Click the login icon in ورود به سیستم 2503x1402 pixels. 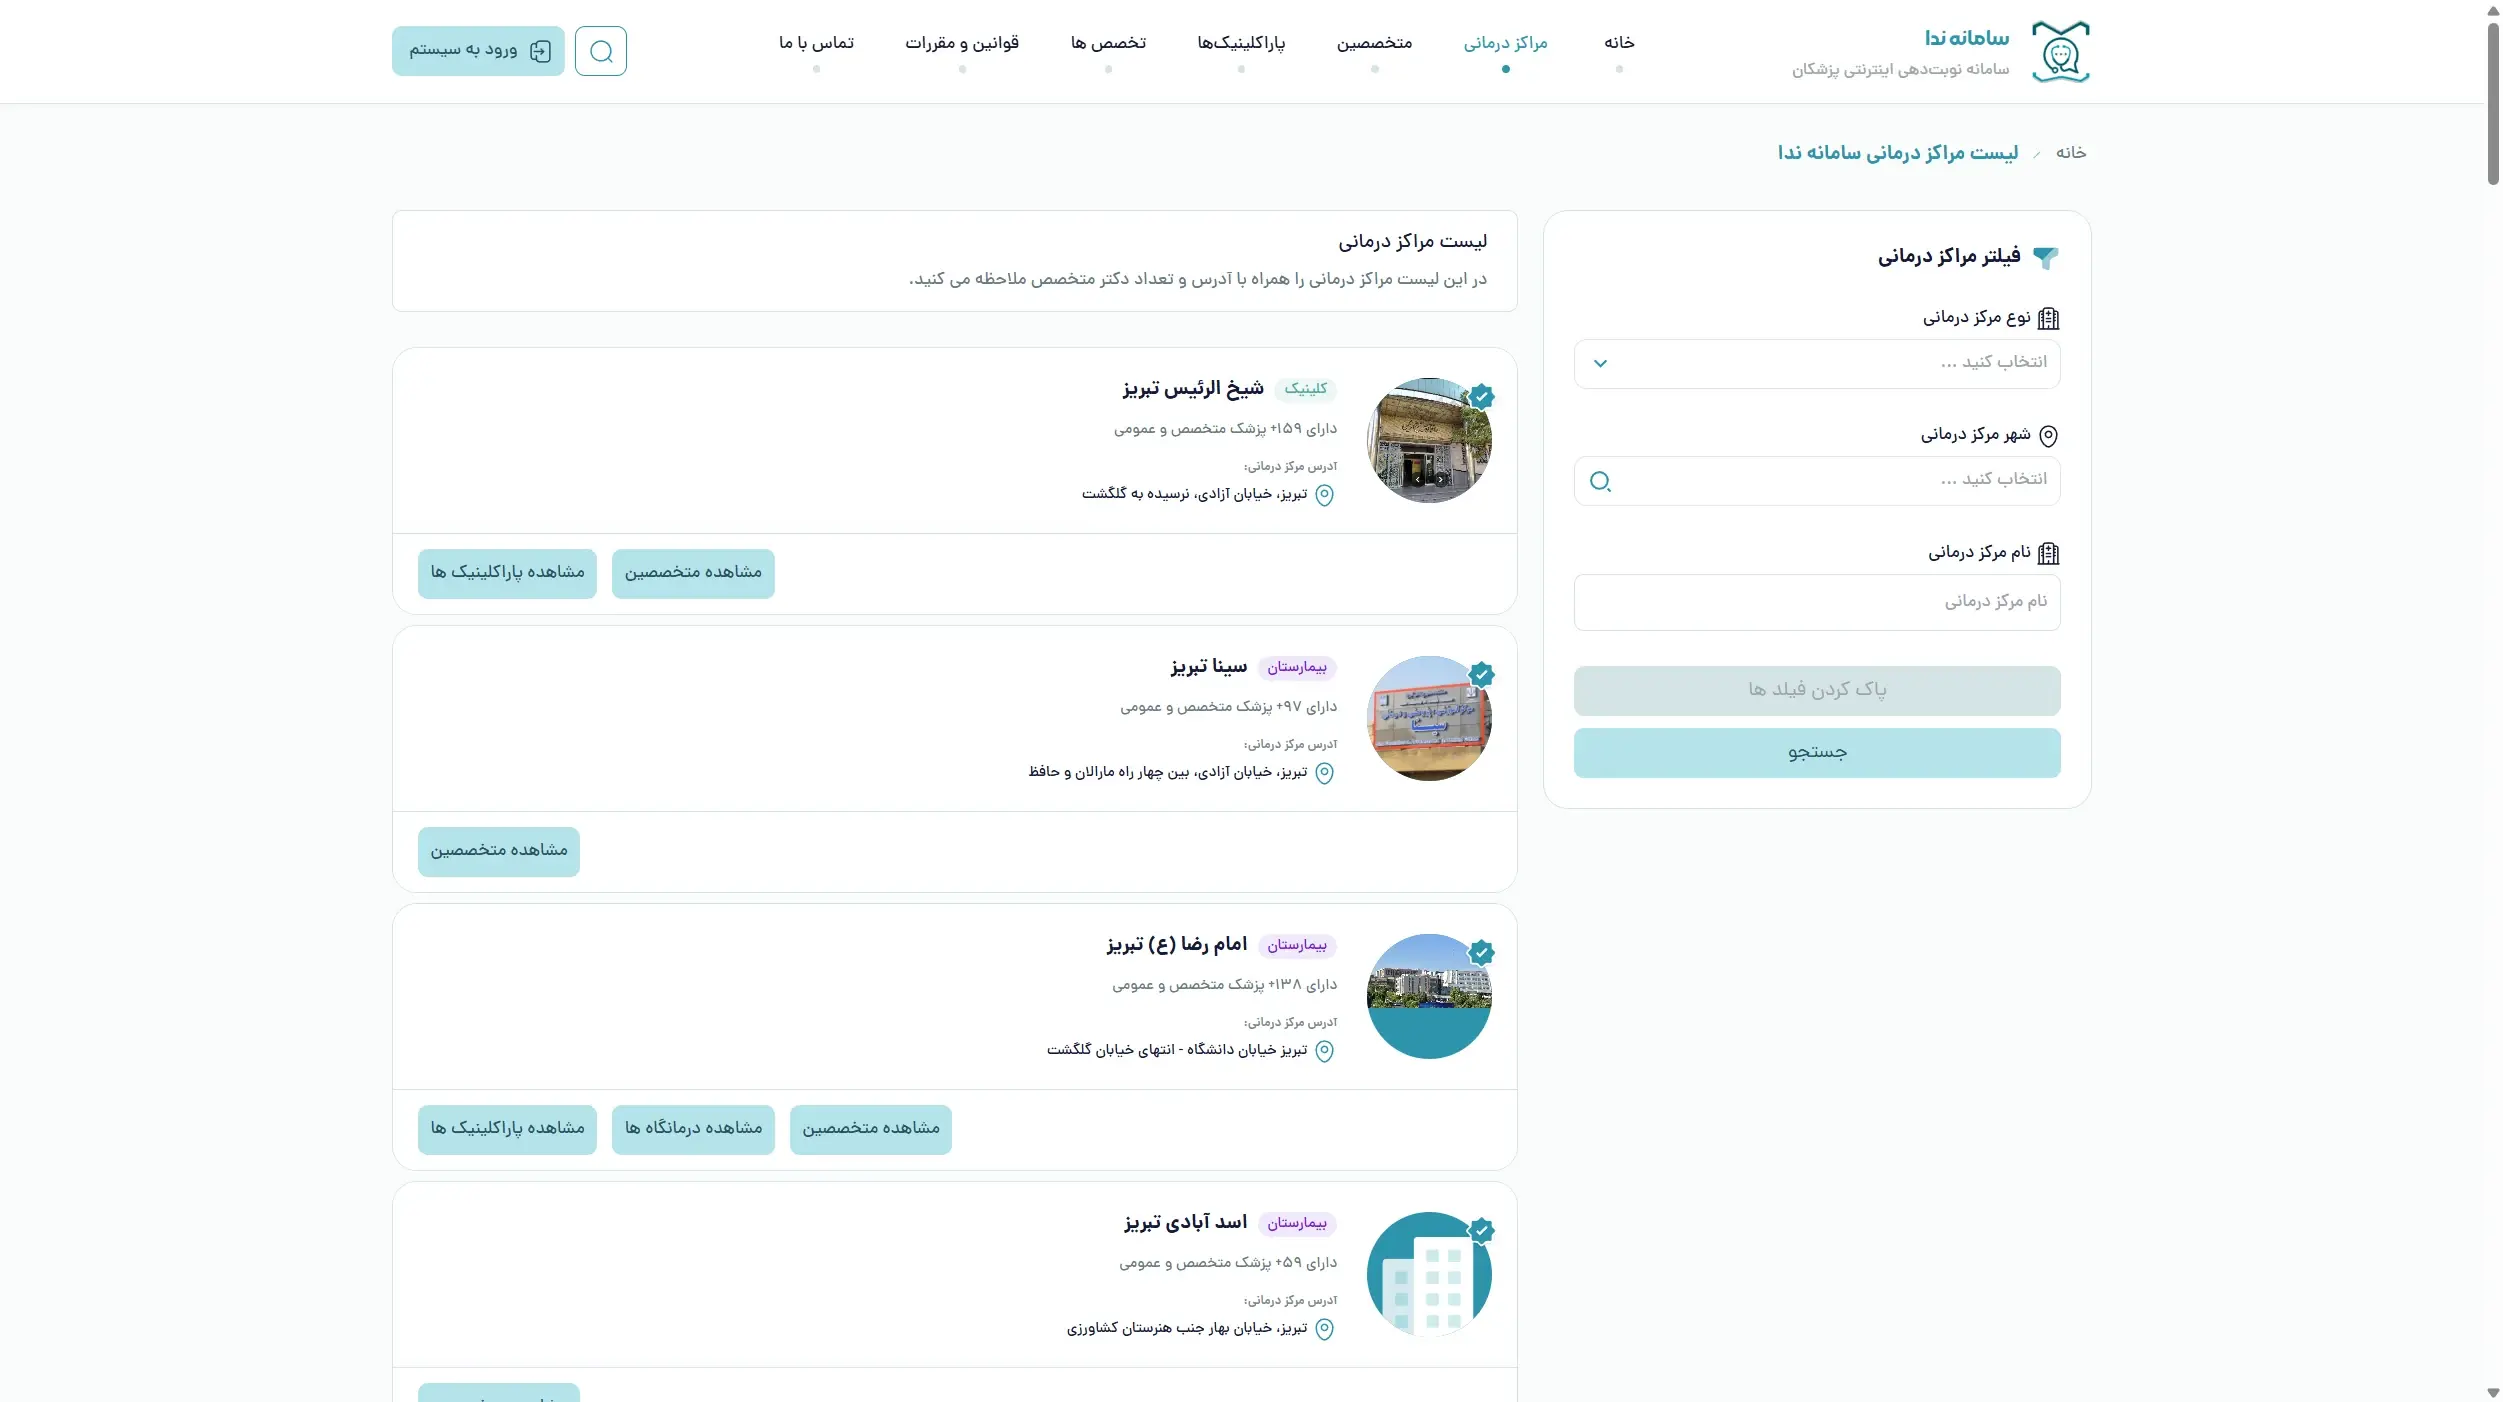[540, 51]
